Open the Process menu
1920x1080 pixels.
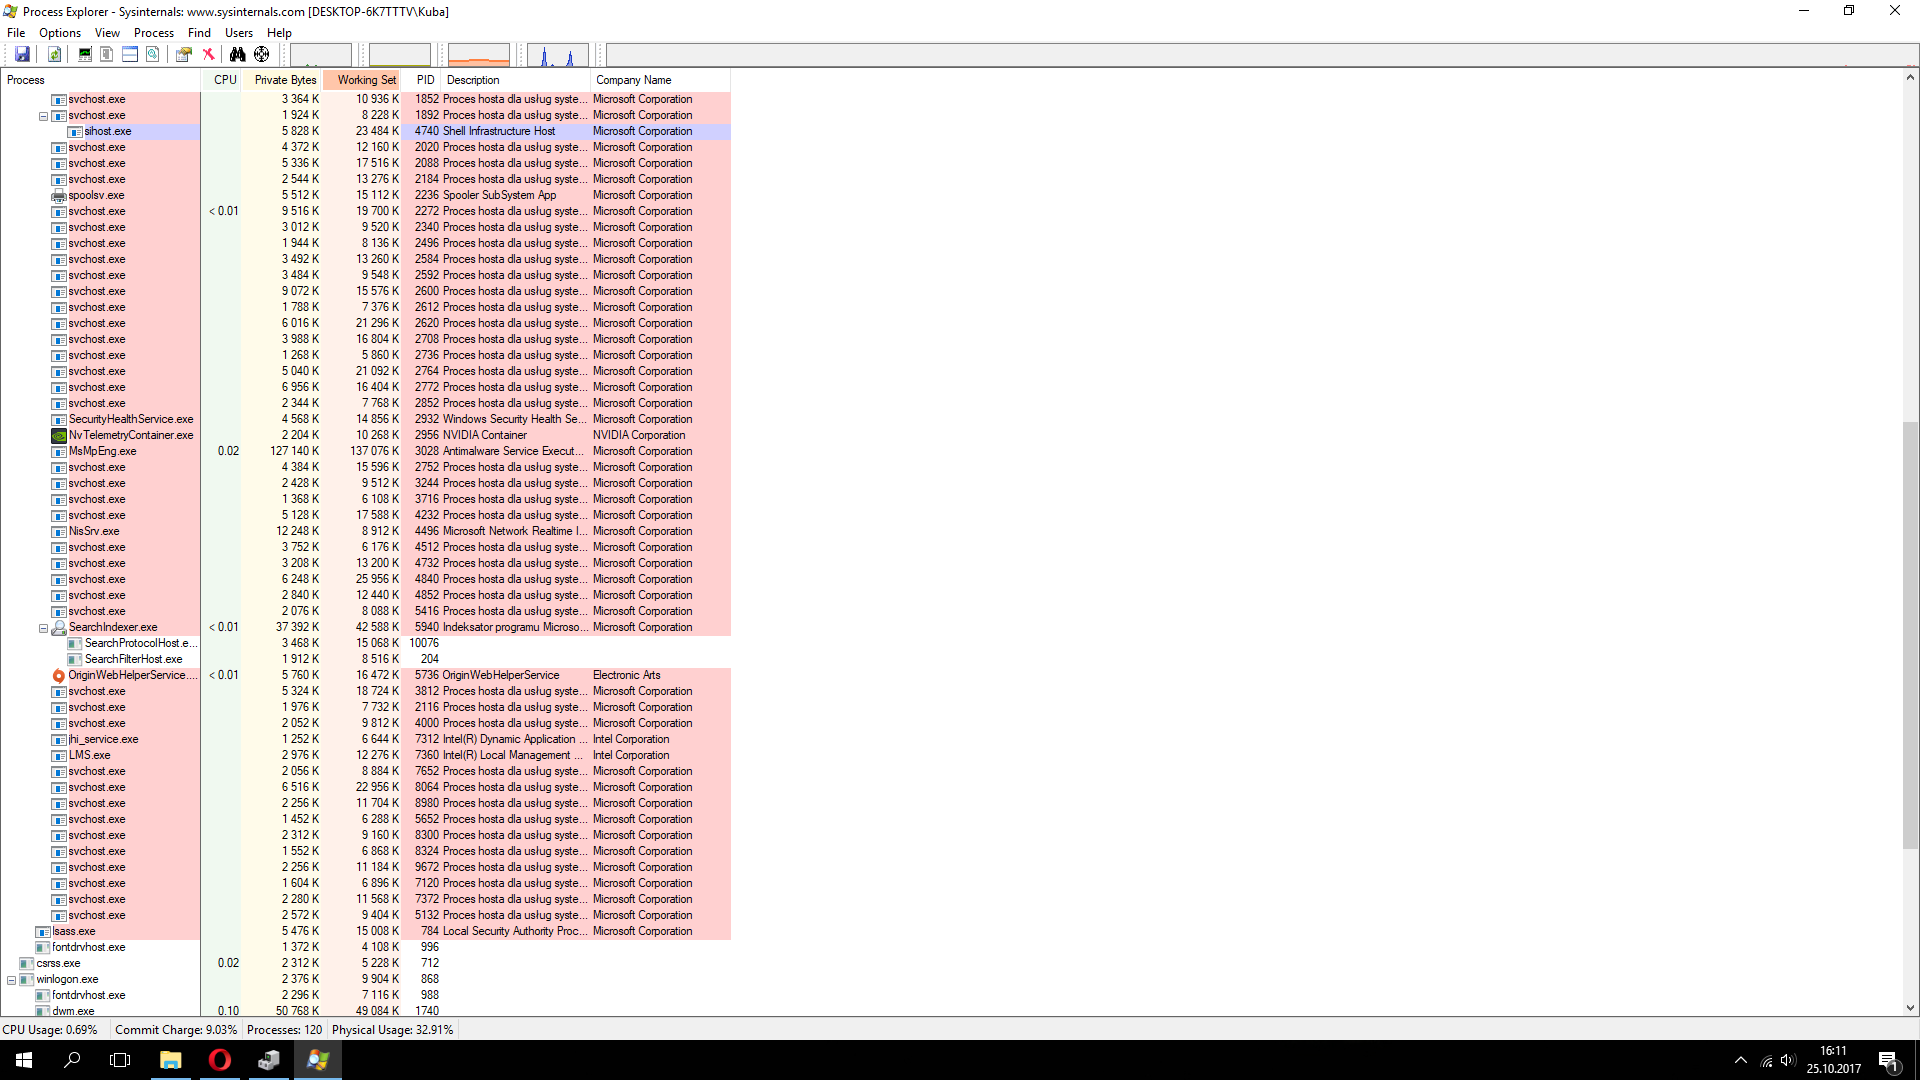pyautogui.click(x=154, y=33)
